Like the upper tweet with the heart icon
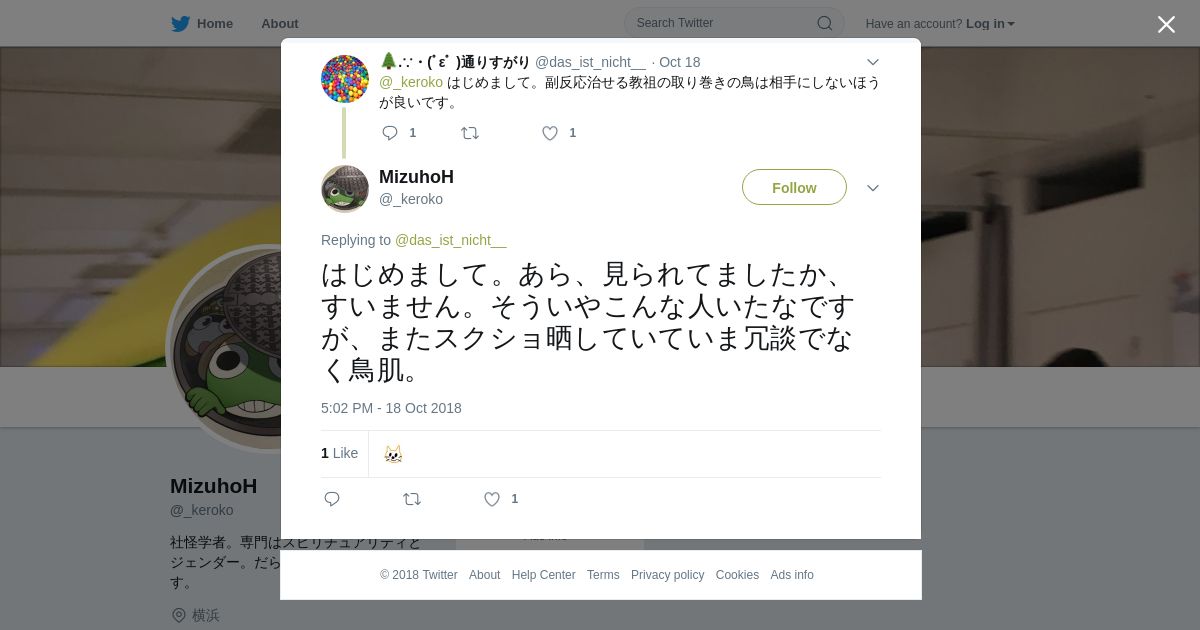 coord(550,133)
